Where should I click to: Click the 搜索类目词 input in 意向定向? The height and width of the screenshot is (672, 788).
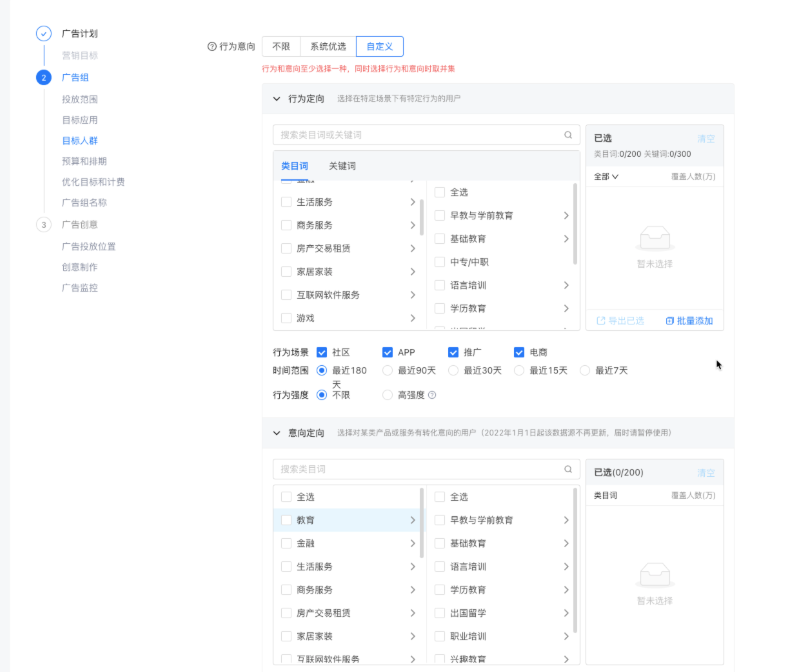(x=420, y=469)
